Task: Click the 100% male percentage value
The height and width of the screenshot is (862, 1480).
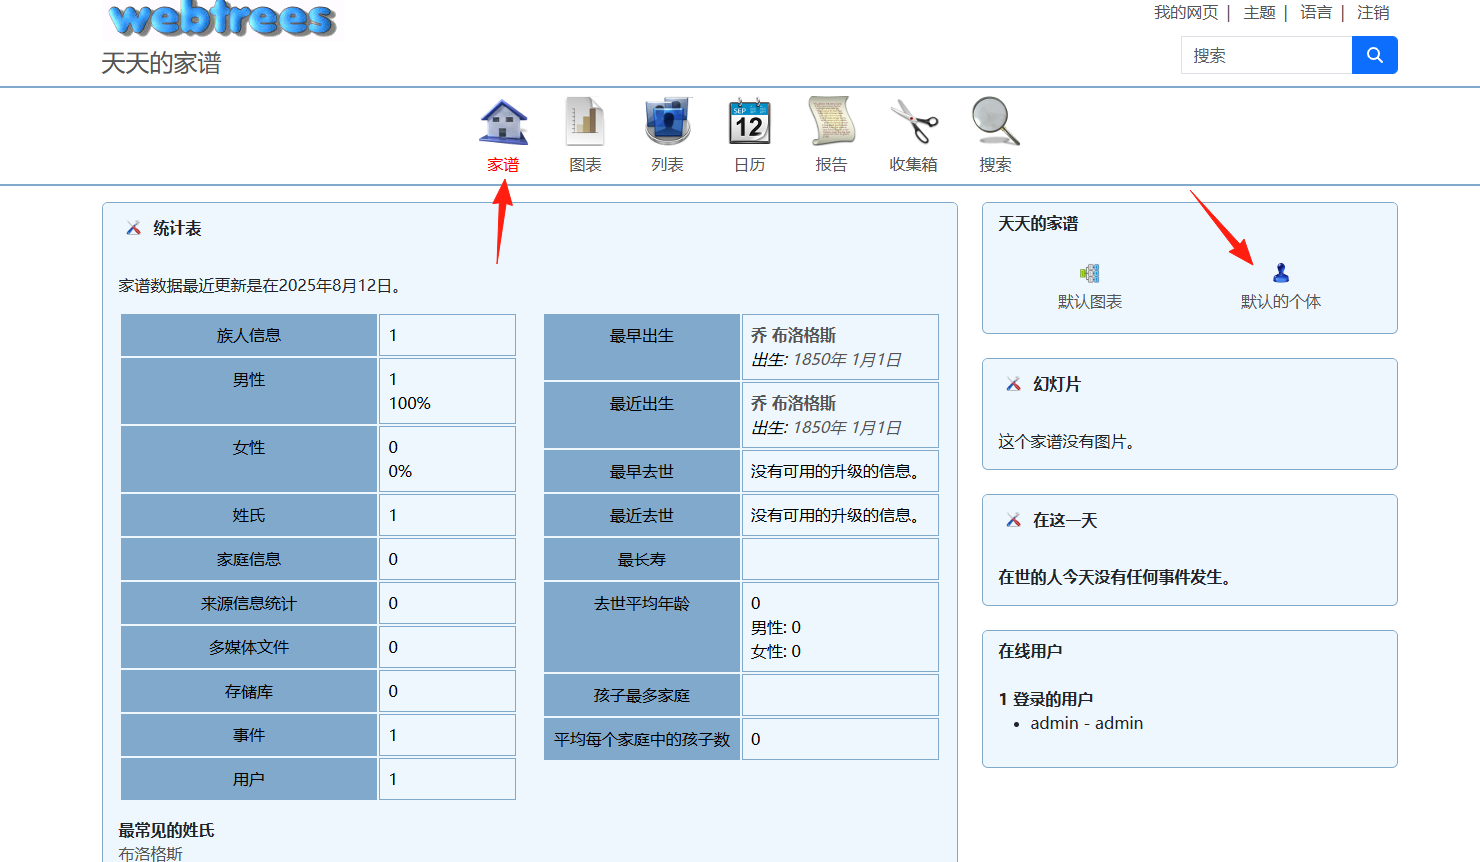Action: pyautogui.click(x=410, y=403)
